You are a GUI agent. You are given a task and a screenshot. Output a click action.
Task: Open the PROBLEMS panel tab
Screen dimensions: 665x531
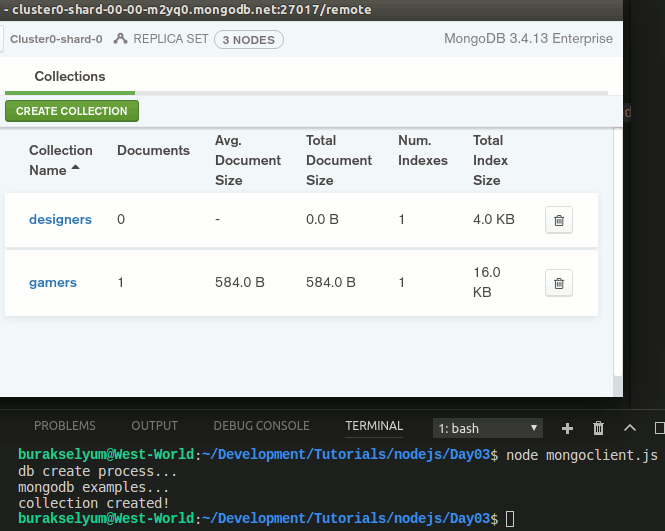point(65,426)
